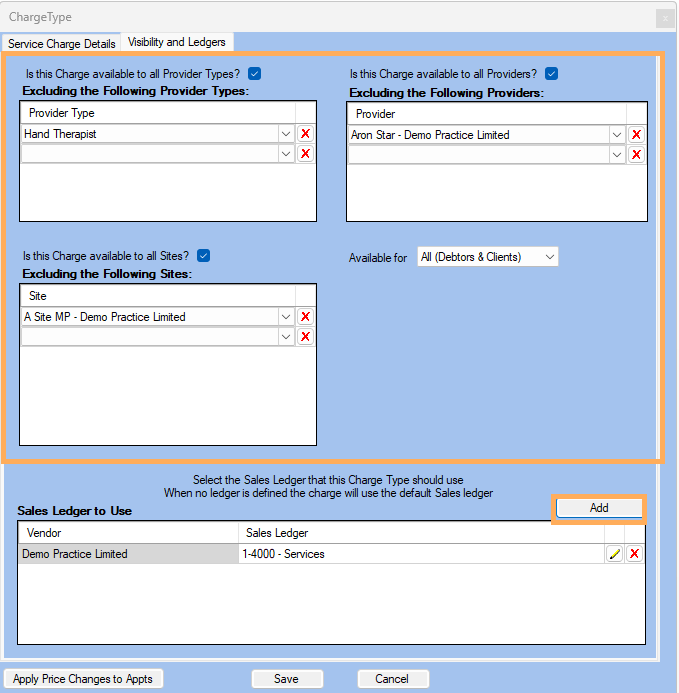Delete the empty provider type row
This screenshot has height=693, width=679.
click(306, 154)
